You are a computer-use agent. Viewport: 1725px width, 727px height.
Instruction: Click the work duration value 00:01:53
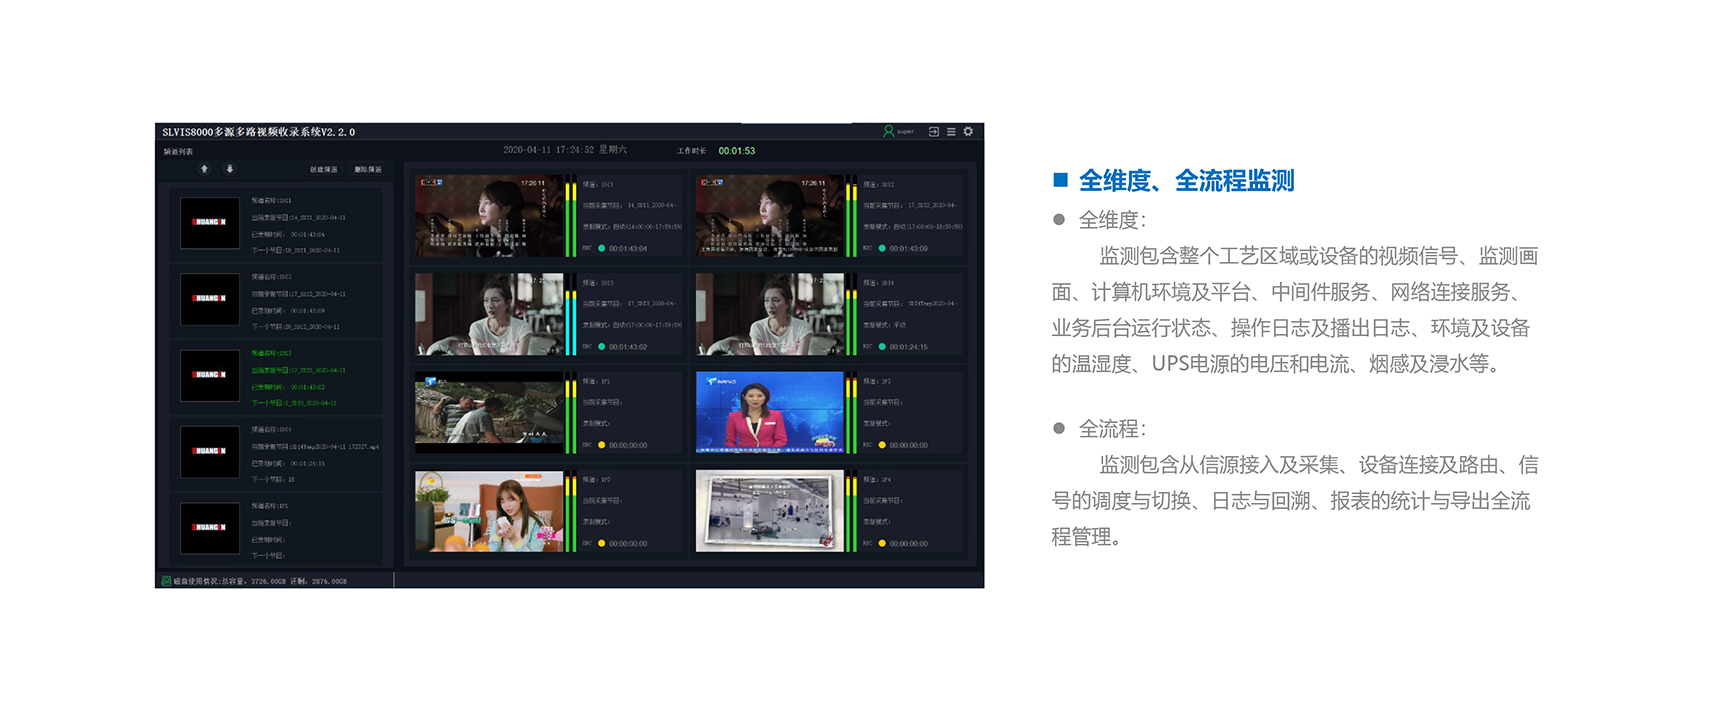pos(737,151)
